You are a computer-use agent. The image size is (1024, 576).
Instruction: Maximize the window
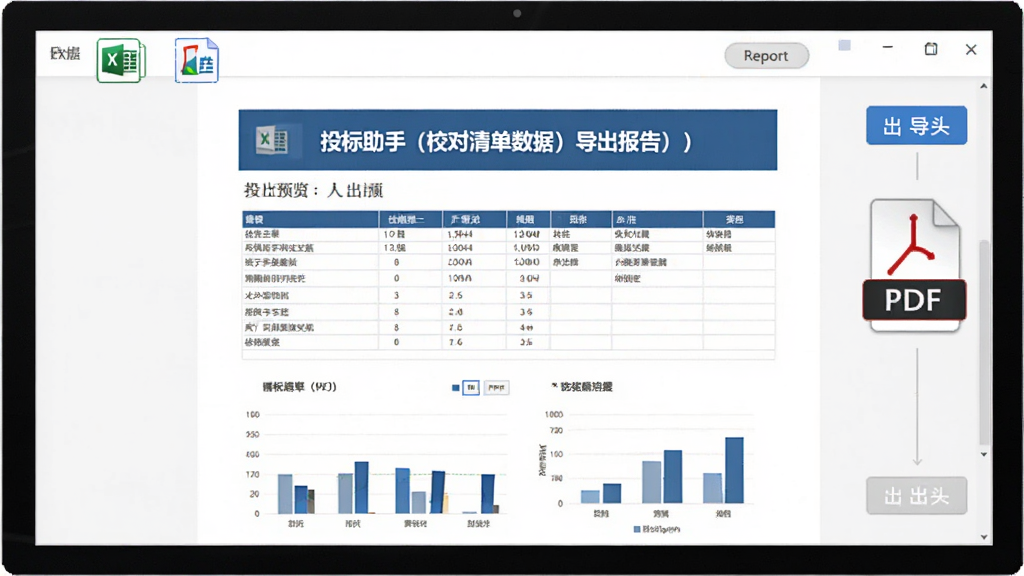click(931, 49)
